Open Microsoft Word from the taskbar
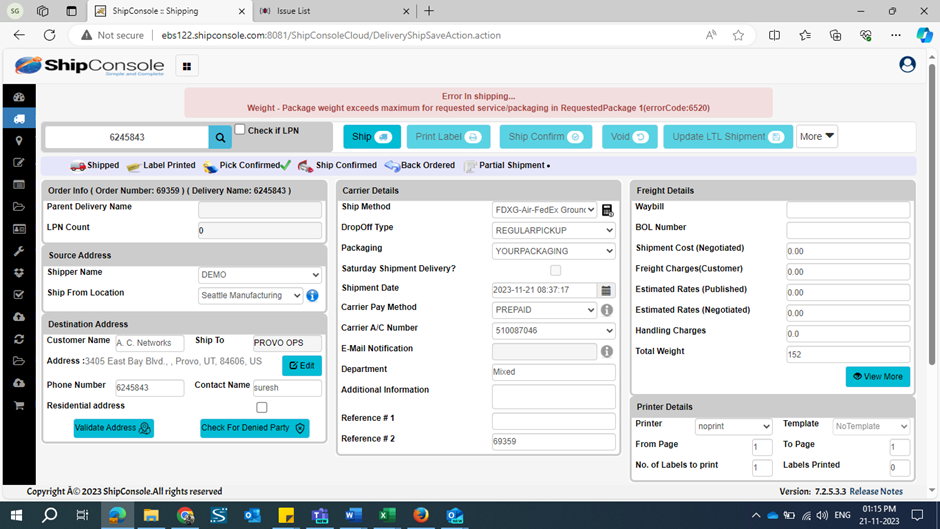This screenshot has height=529, width=940. coord(353,515)
